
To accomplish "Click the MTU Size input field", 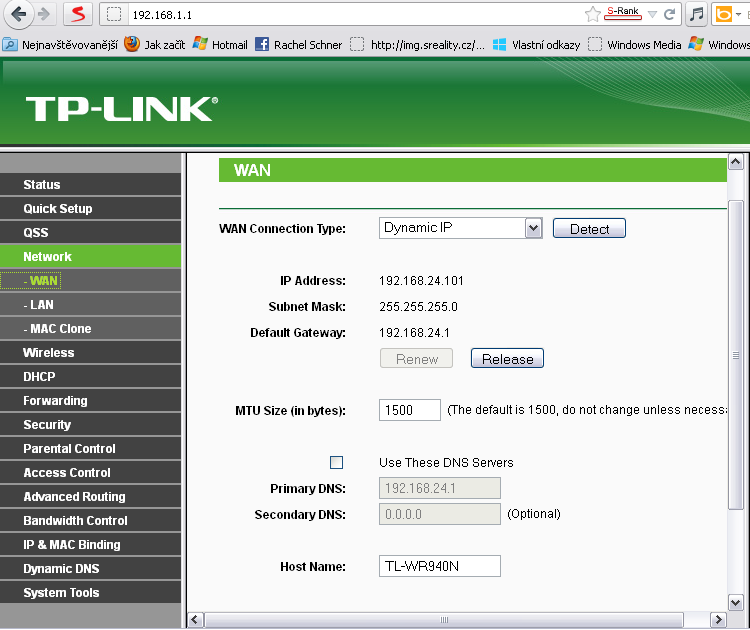I will [409, 410].
